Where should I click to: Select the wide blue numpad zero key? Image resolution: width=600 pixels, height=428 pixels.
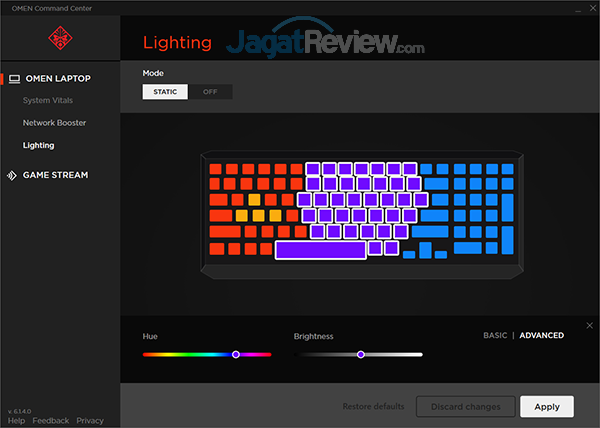click(x=468, y=248)
